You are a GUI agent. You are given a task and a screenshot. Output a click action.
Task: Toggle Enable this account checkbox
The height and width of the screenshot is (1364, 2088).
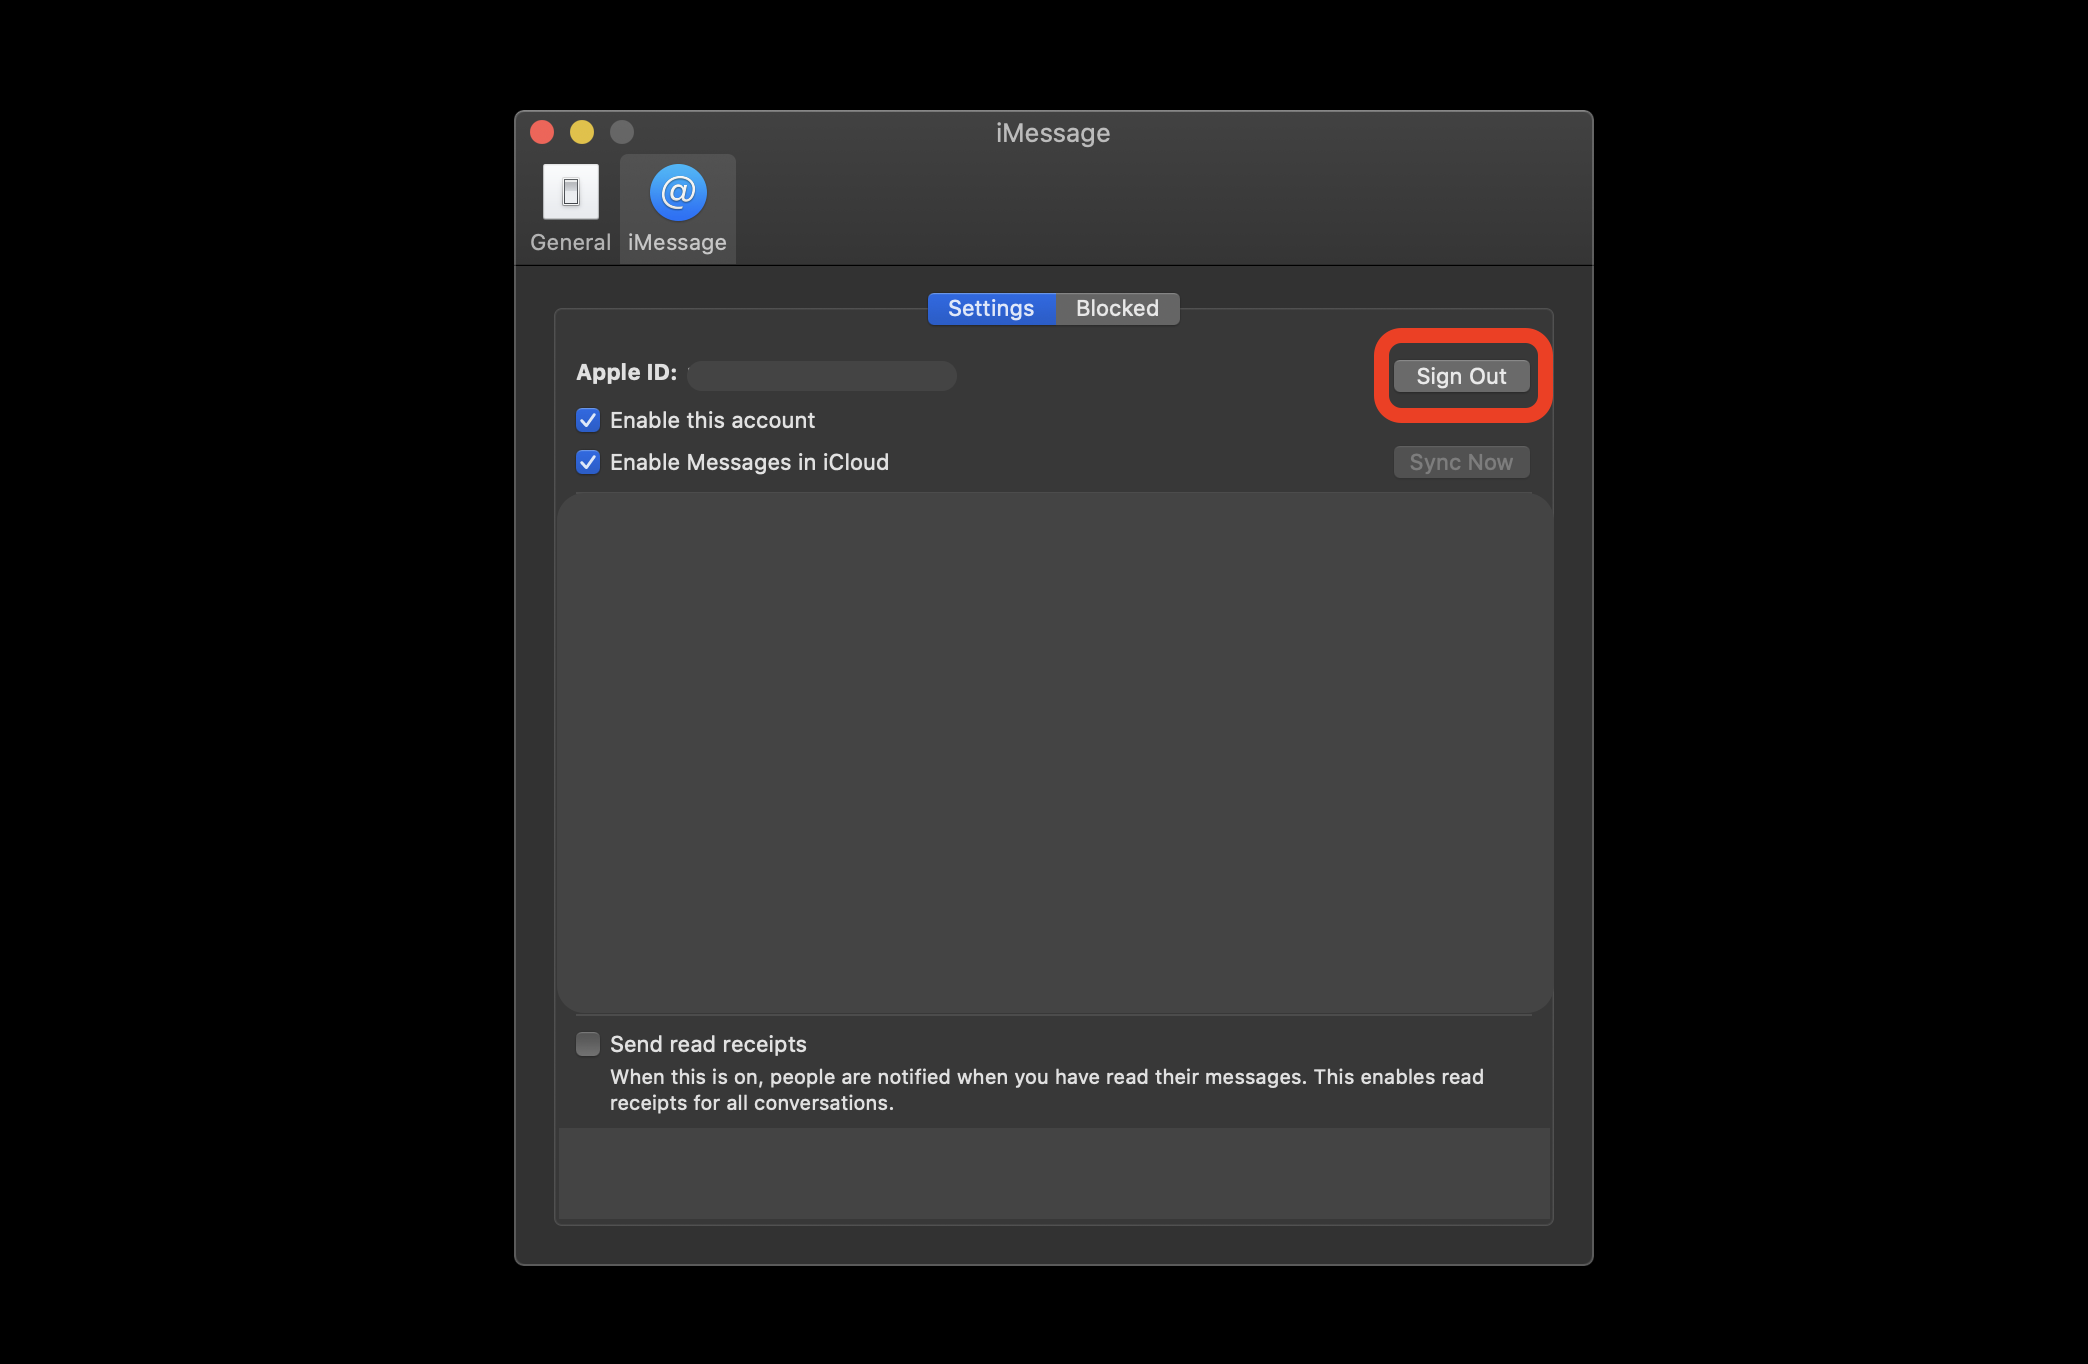pyautogui.click(x=587, y=420)
